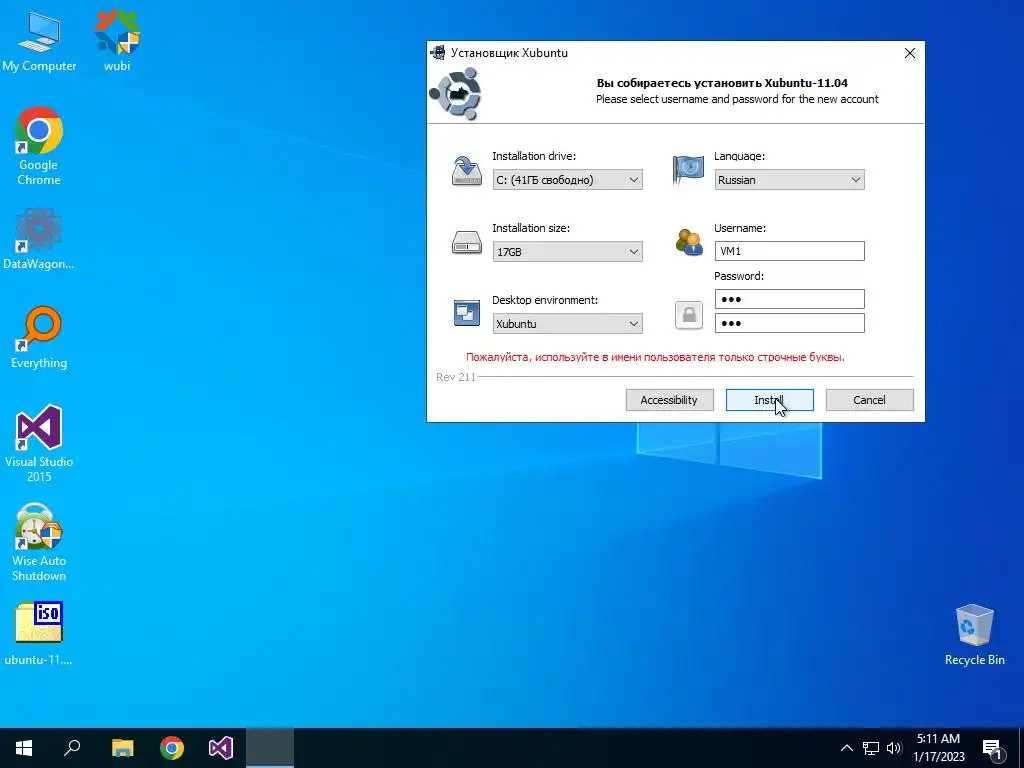Open taskbar search magnifier
The width and height of the screenshot is (1024, 768).
point(72,748)
